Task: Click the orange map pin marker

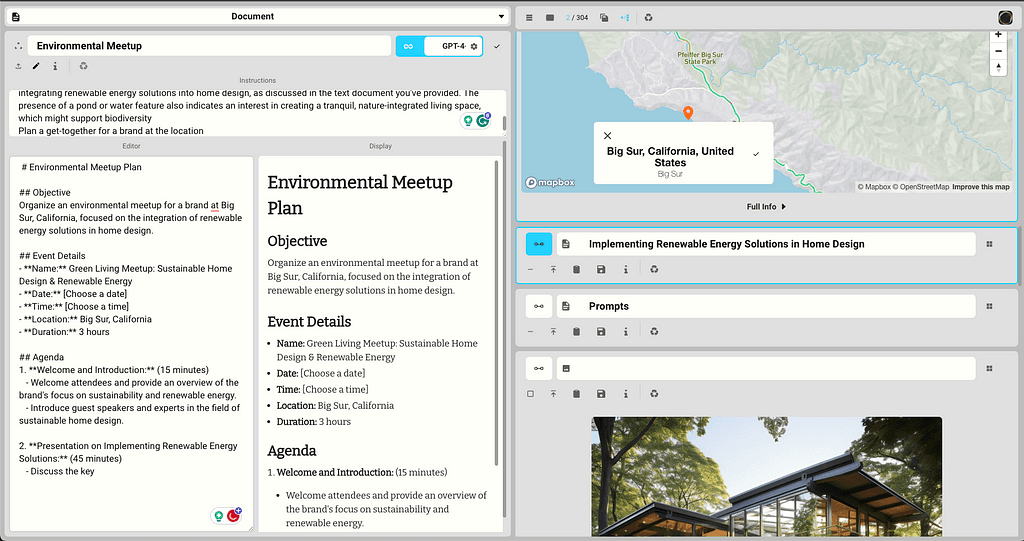Action: (x=688, y=112)
